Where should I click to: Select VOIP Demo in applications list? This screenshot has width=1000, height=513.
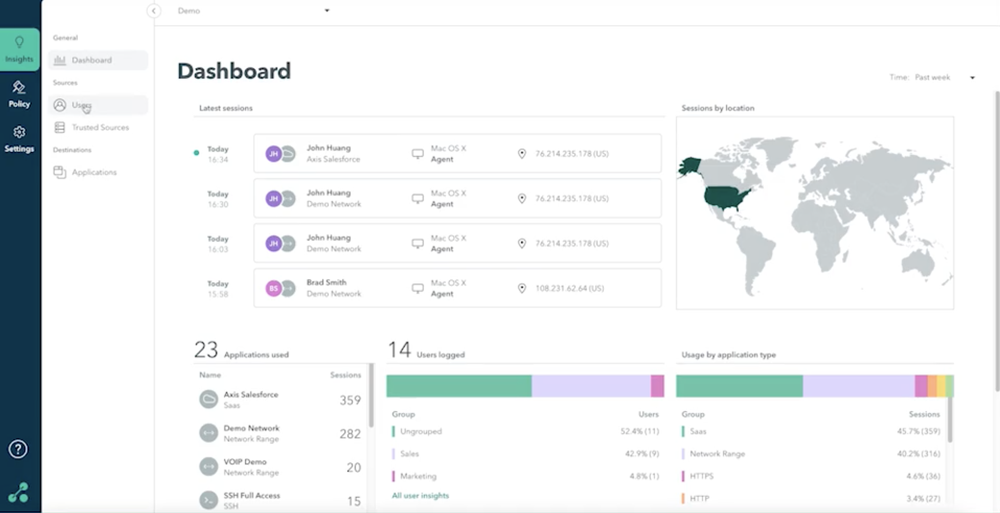click(x=281, y=467)
